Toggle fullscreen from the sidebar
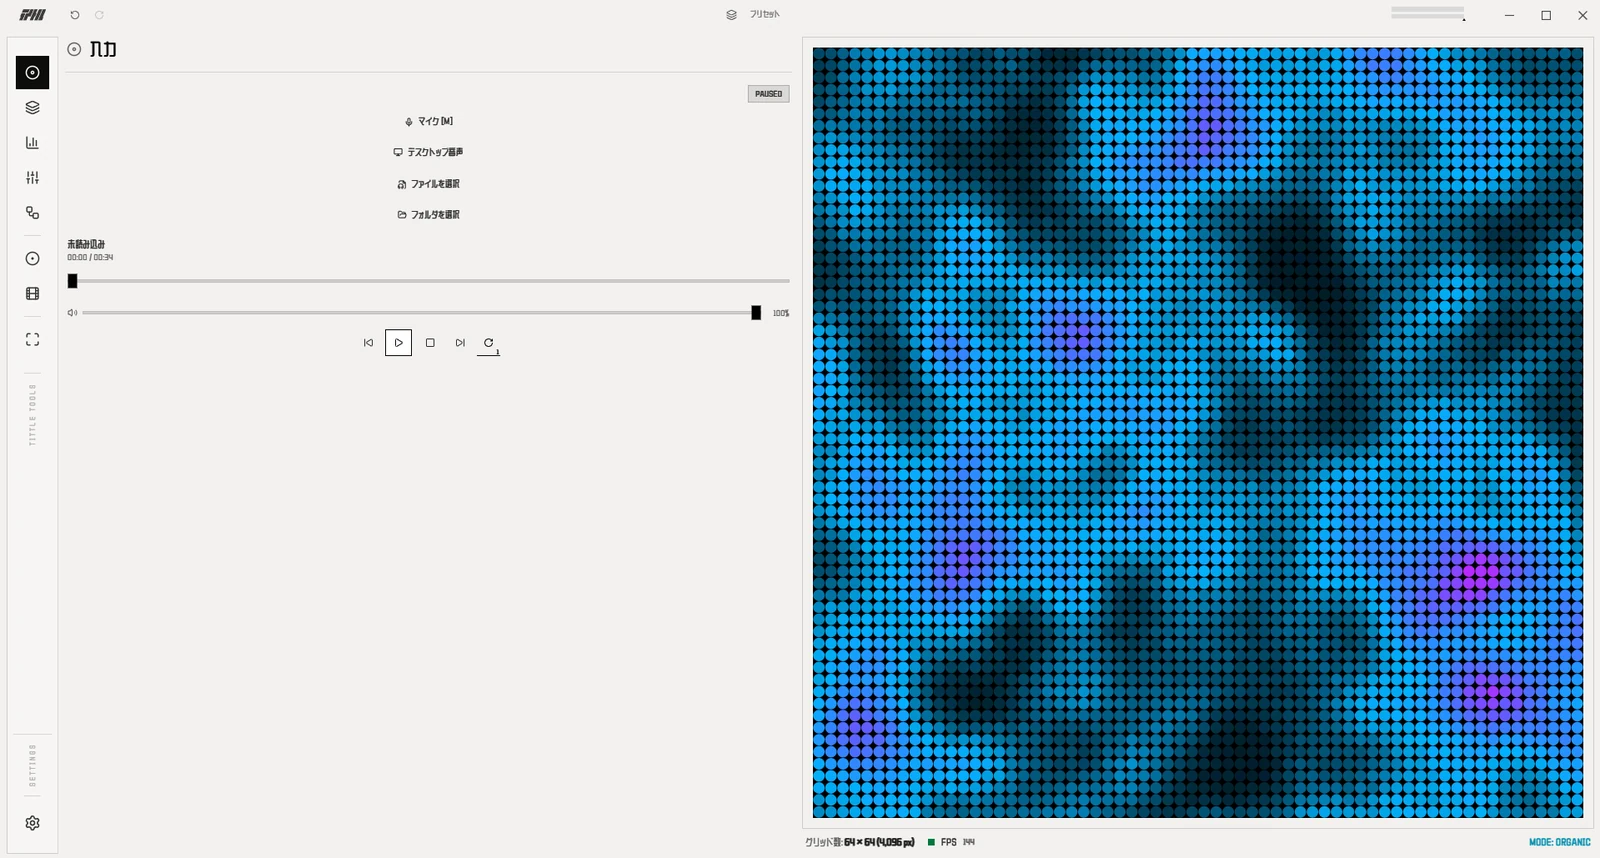 (x=32, y=339)
